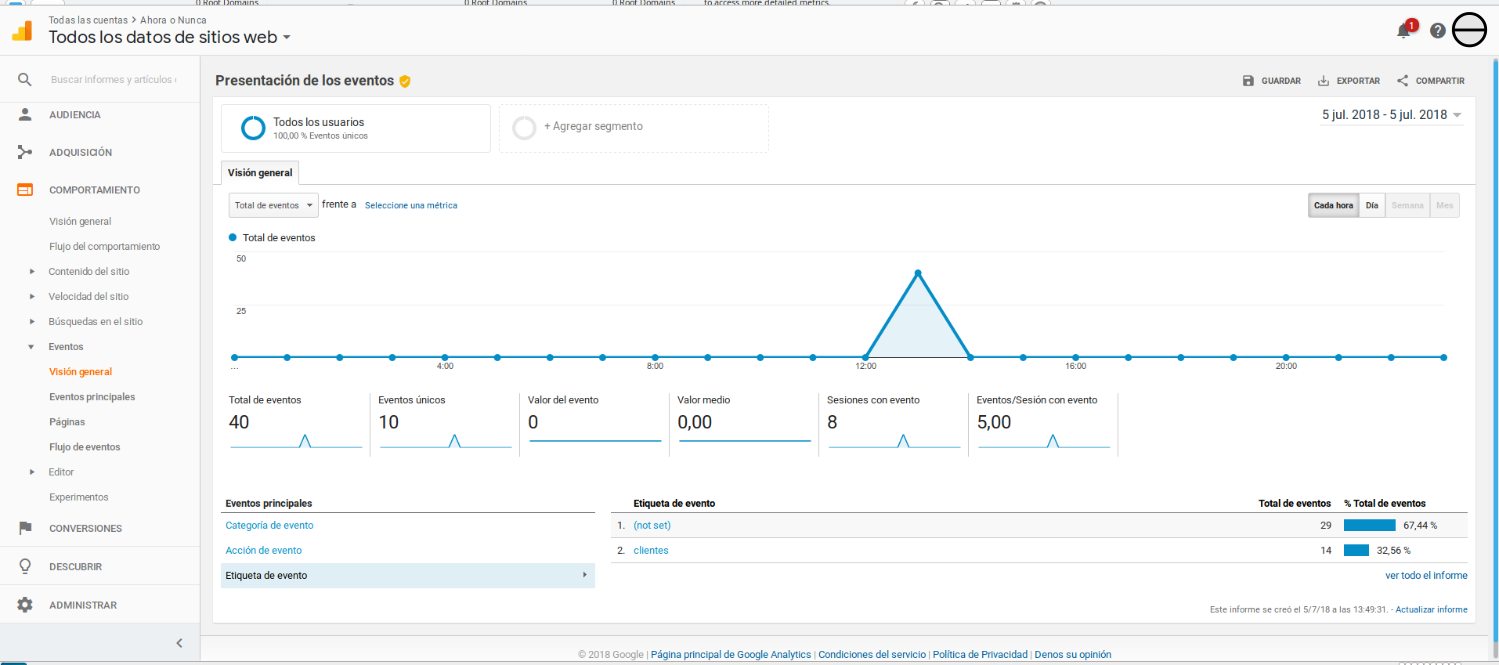Select Eventos principales in the sidebar menu

(94, 396)
